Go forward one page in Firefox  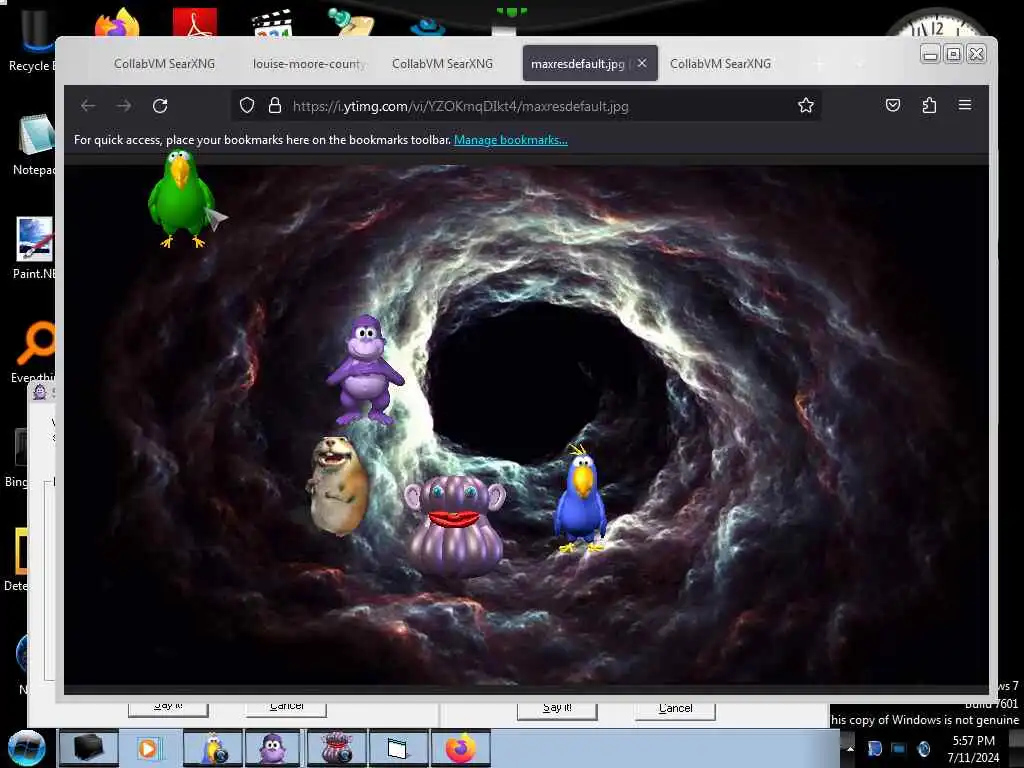[123, 106]
